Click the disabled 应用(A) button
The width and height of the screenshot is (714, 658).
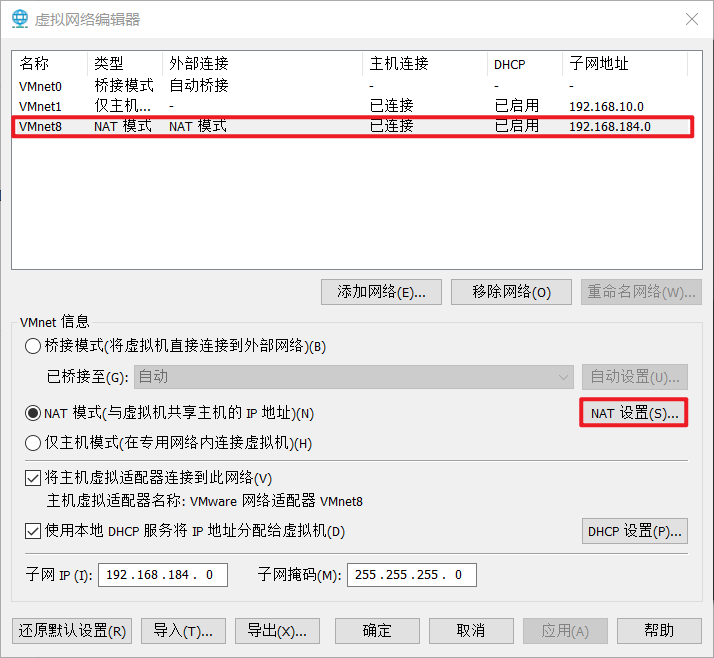(565, 631)
